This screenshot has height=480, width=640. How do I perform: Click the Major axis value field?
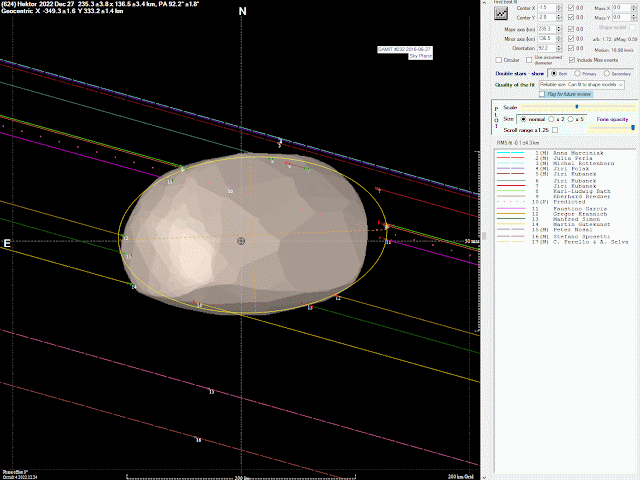coord(547,29)
